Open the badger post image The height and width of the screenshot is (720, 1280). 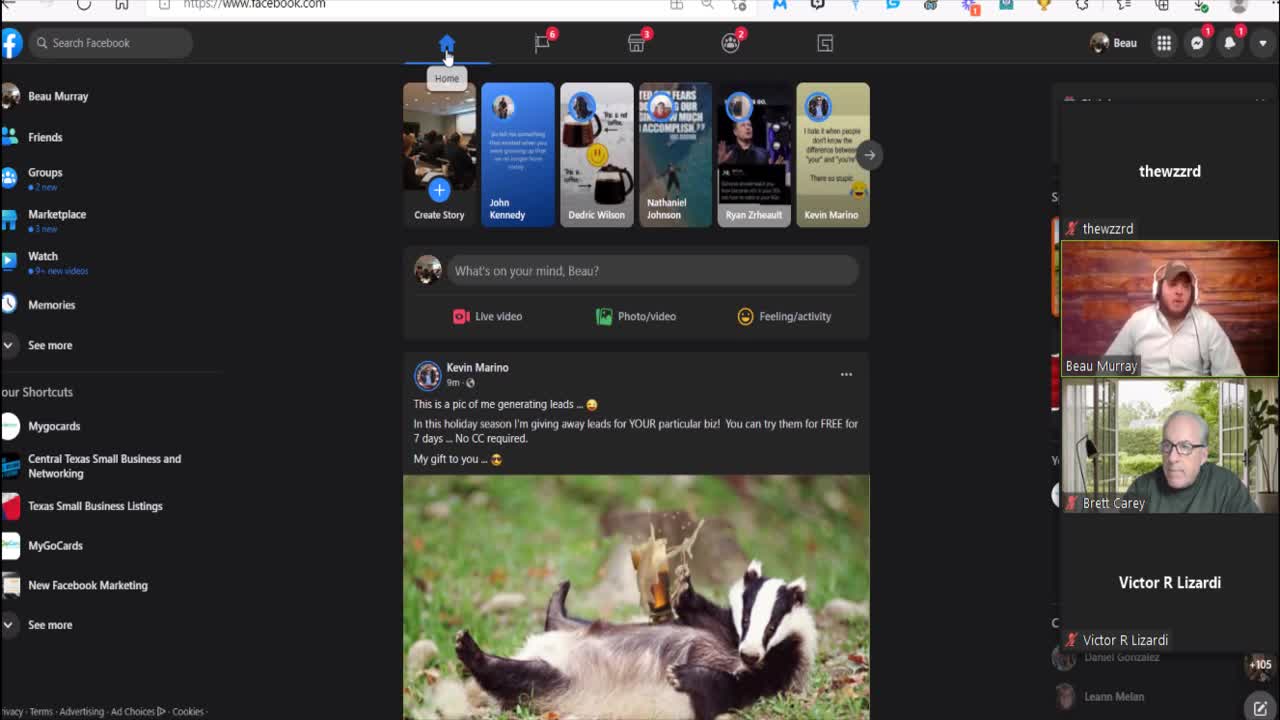pos(636,597)
